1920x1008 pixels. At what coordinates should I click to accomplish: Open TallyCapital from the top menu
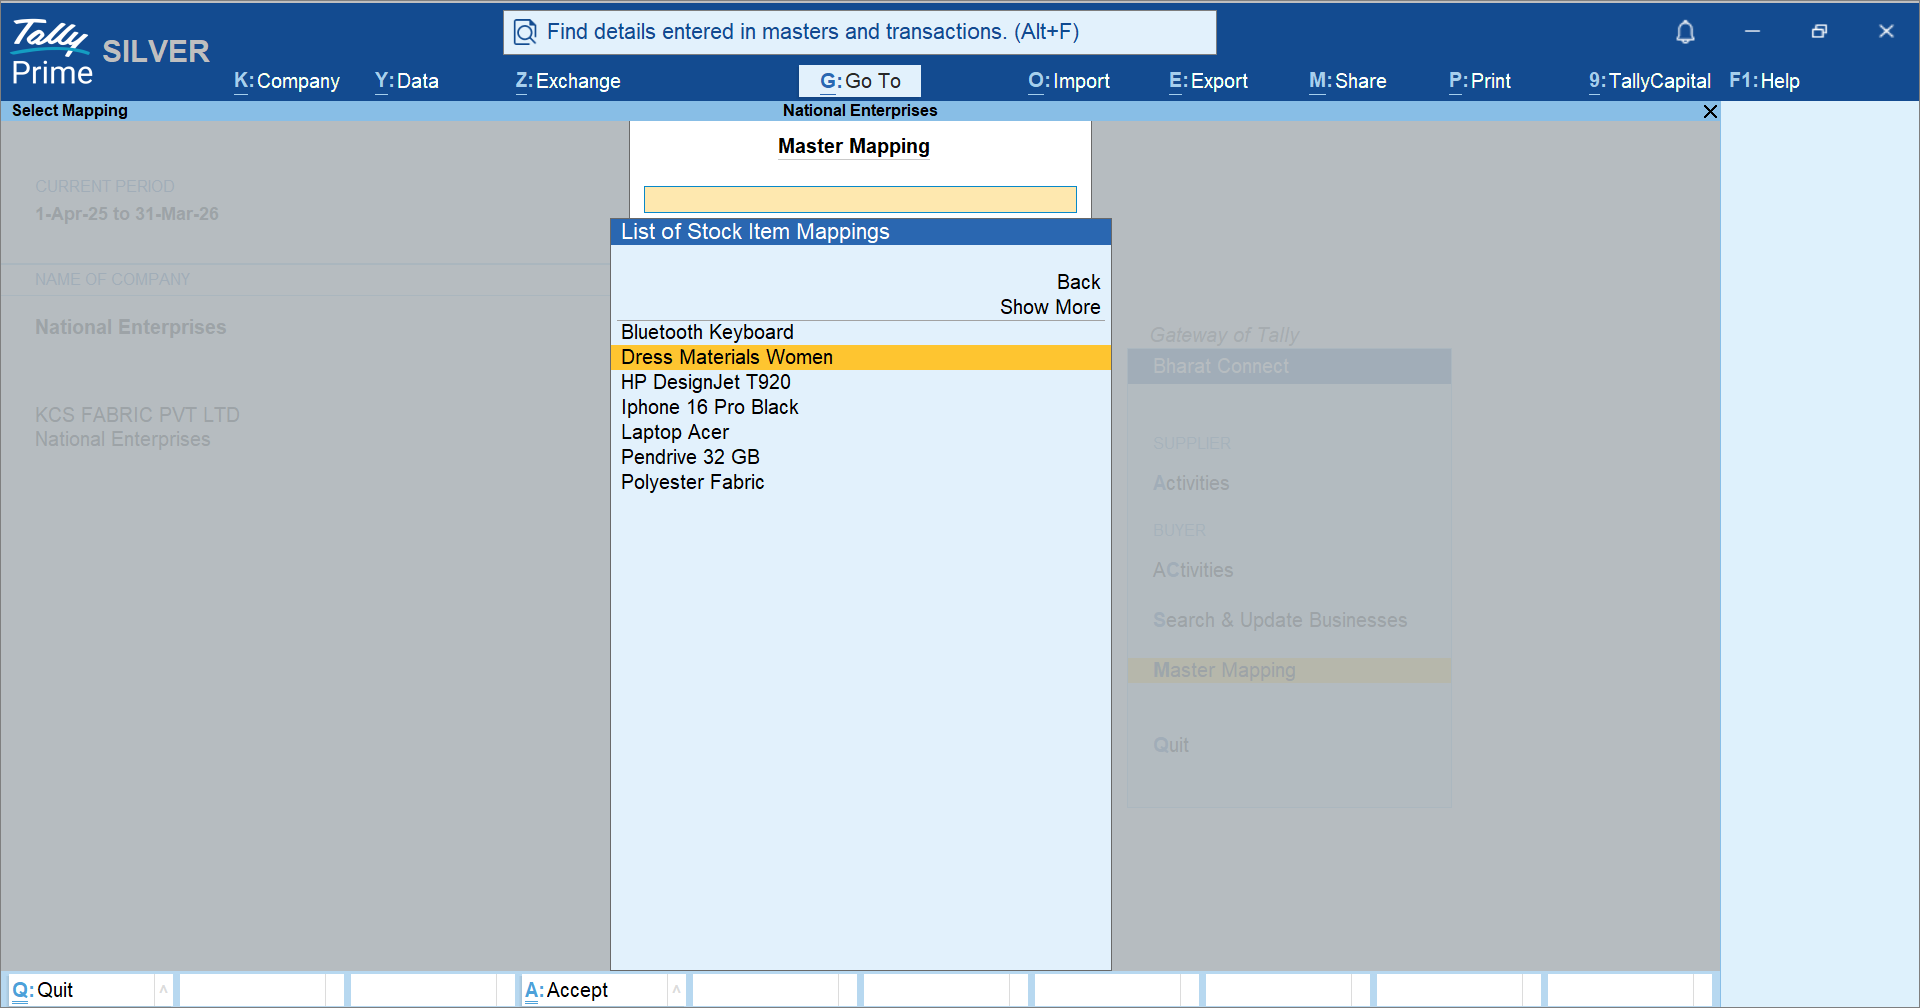click(x=1649, y=81)
